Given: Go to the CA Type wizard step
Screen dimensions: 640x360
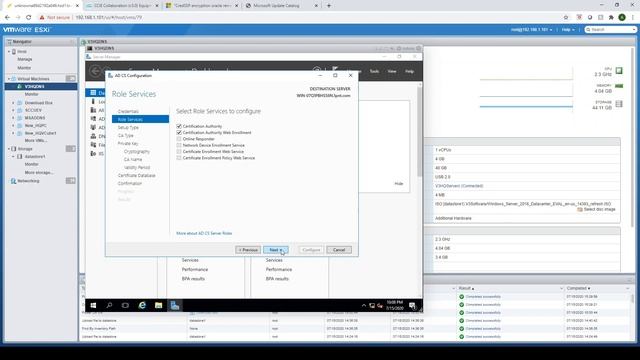Looking at the screenshot, I should [126, 136].
